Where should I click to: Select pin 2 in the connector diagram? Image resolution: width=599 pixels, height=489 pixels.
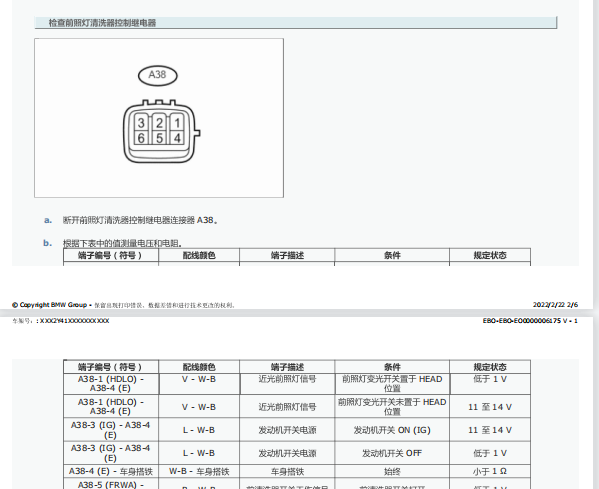pyautogui.click(x=159, y=123)
